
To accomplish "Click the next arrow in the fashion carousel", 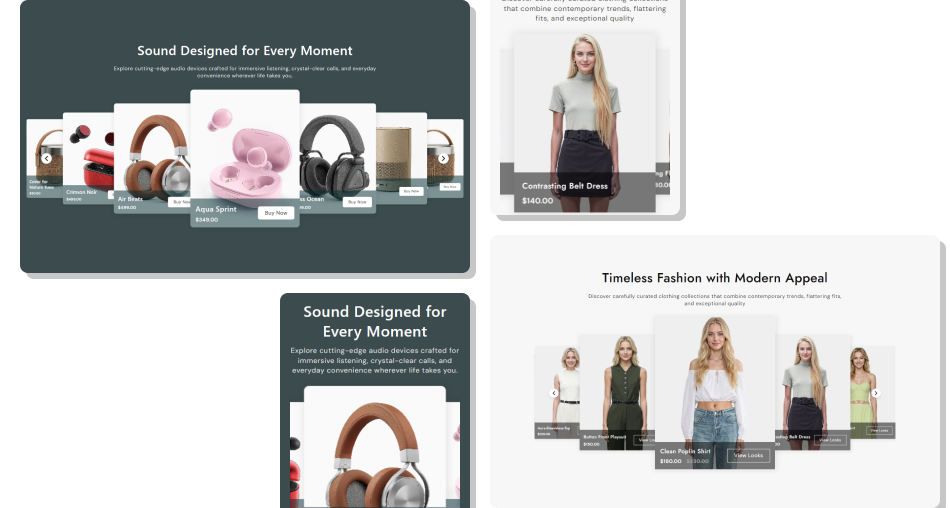I will 875,393.
